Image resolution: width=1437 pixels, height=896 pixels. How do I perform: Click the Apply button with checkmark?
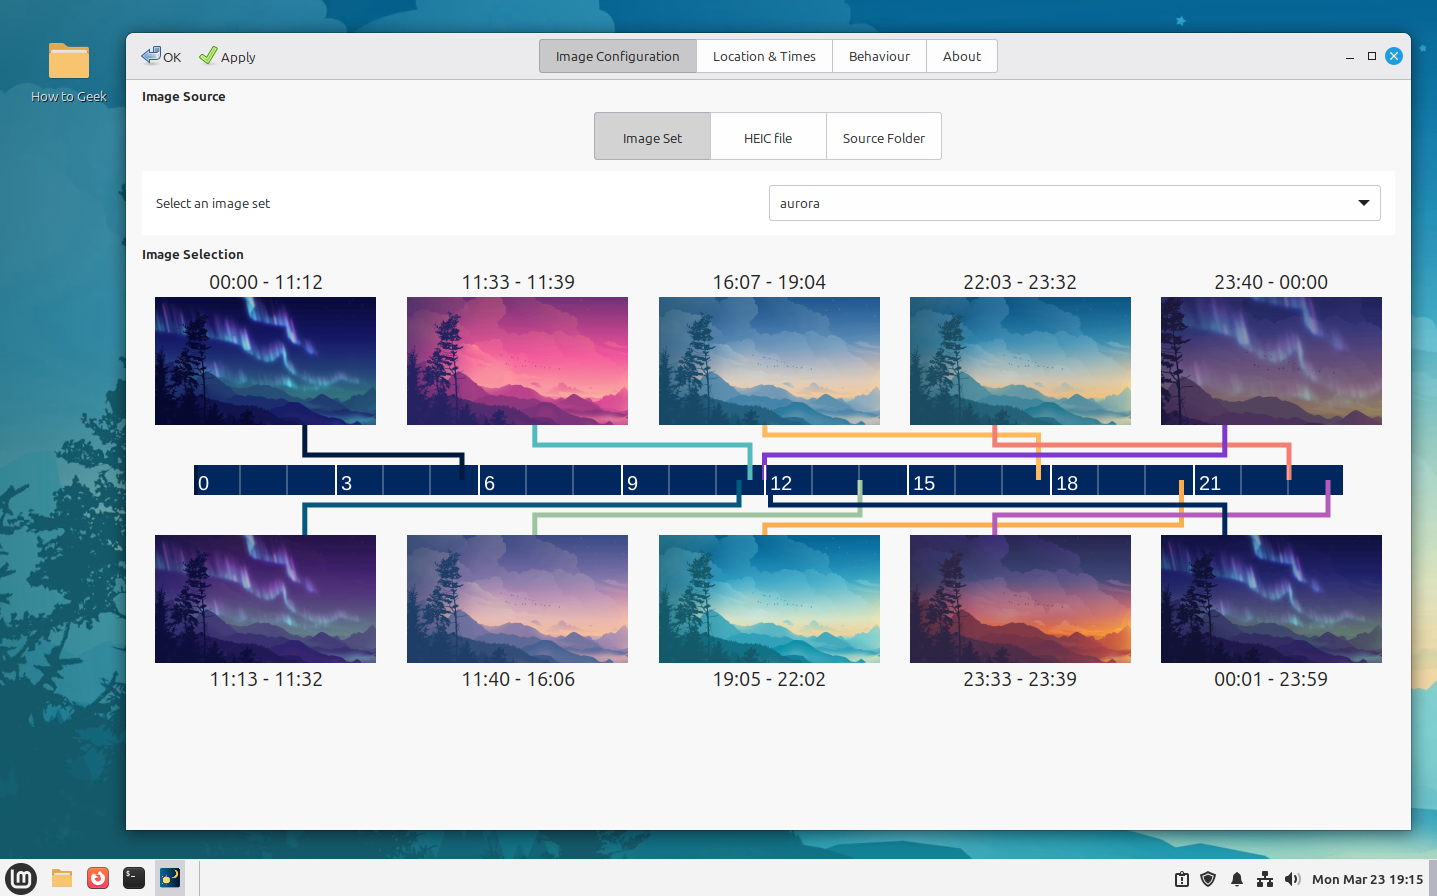pyautogui.click(x=227, y=56)
